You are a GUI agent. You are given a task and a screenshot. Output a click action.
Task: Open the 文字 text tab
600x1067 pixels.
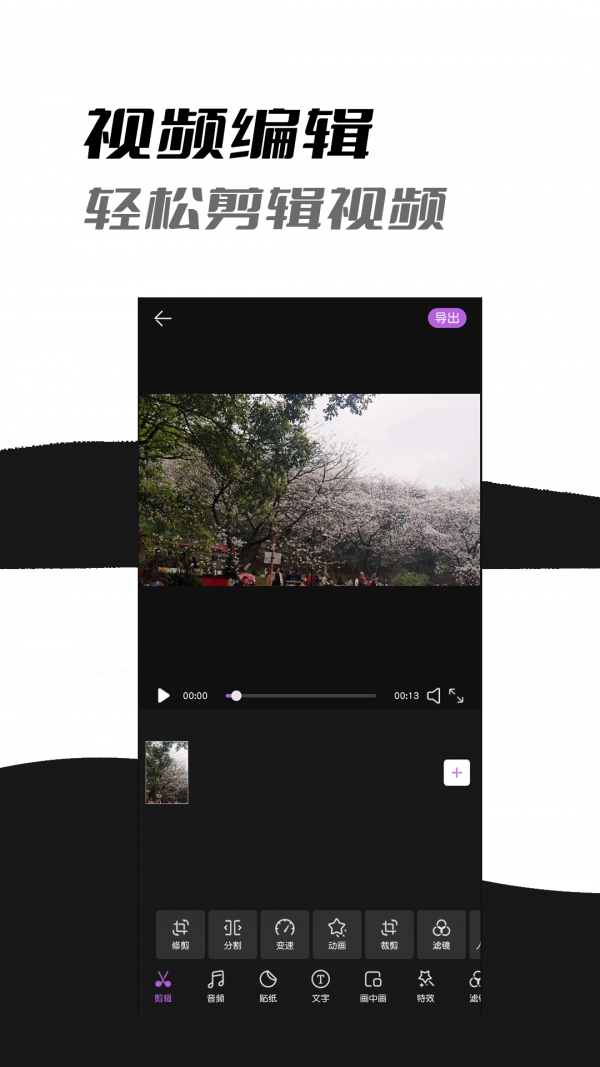[320, 985]
